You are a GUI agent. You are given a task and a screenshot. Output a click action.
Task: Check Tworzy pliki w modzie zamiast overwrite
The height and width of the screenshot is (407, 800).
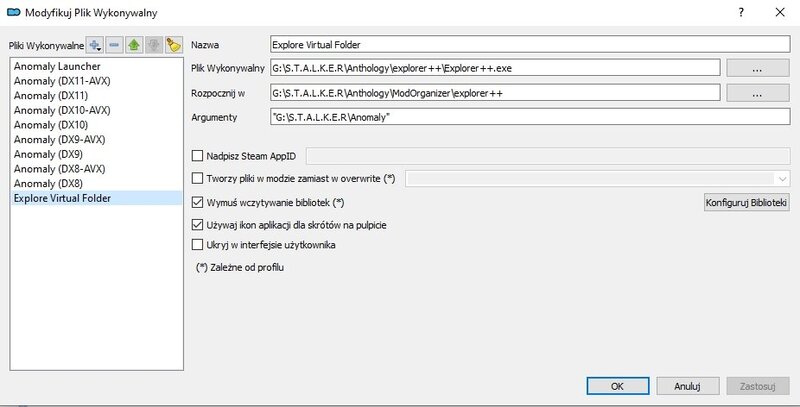[197, 178]
